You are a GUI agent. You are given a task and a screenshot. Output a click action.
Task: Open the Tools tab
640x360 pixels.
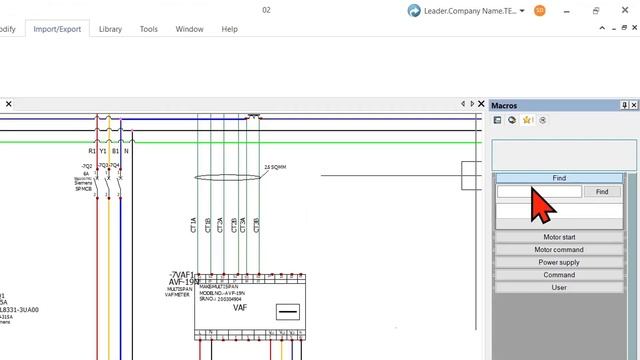(149, 29)
